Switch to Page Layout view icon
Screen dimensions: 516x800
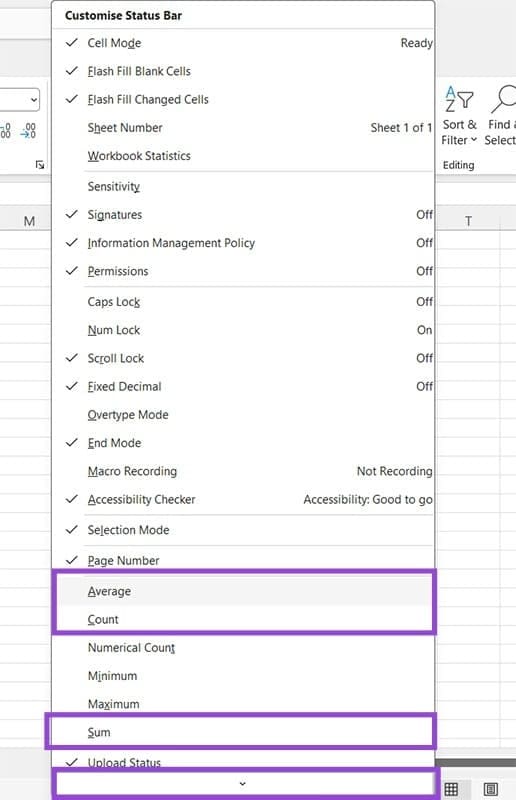coord(490,789)
